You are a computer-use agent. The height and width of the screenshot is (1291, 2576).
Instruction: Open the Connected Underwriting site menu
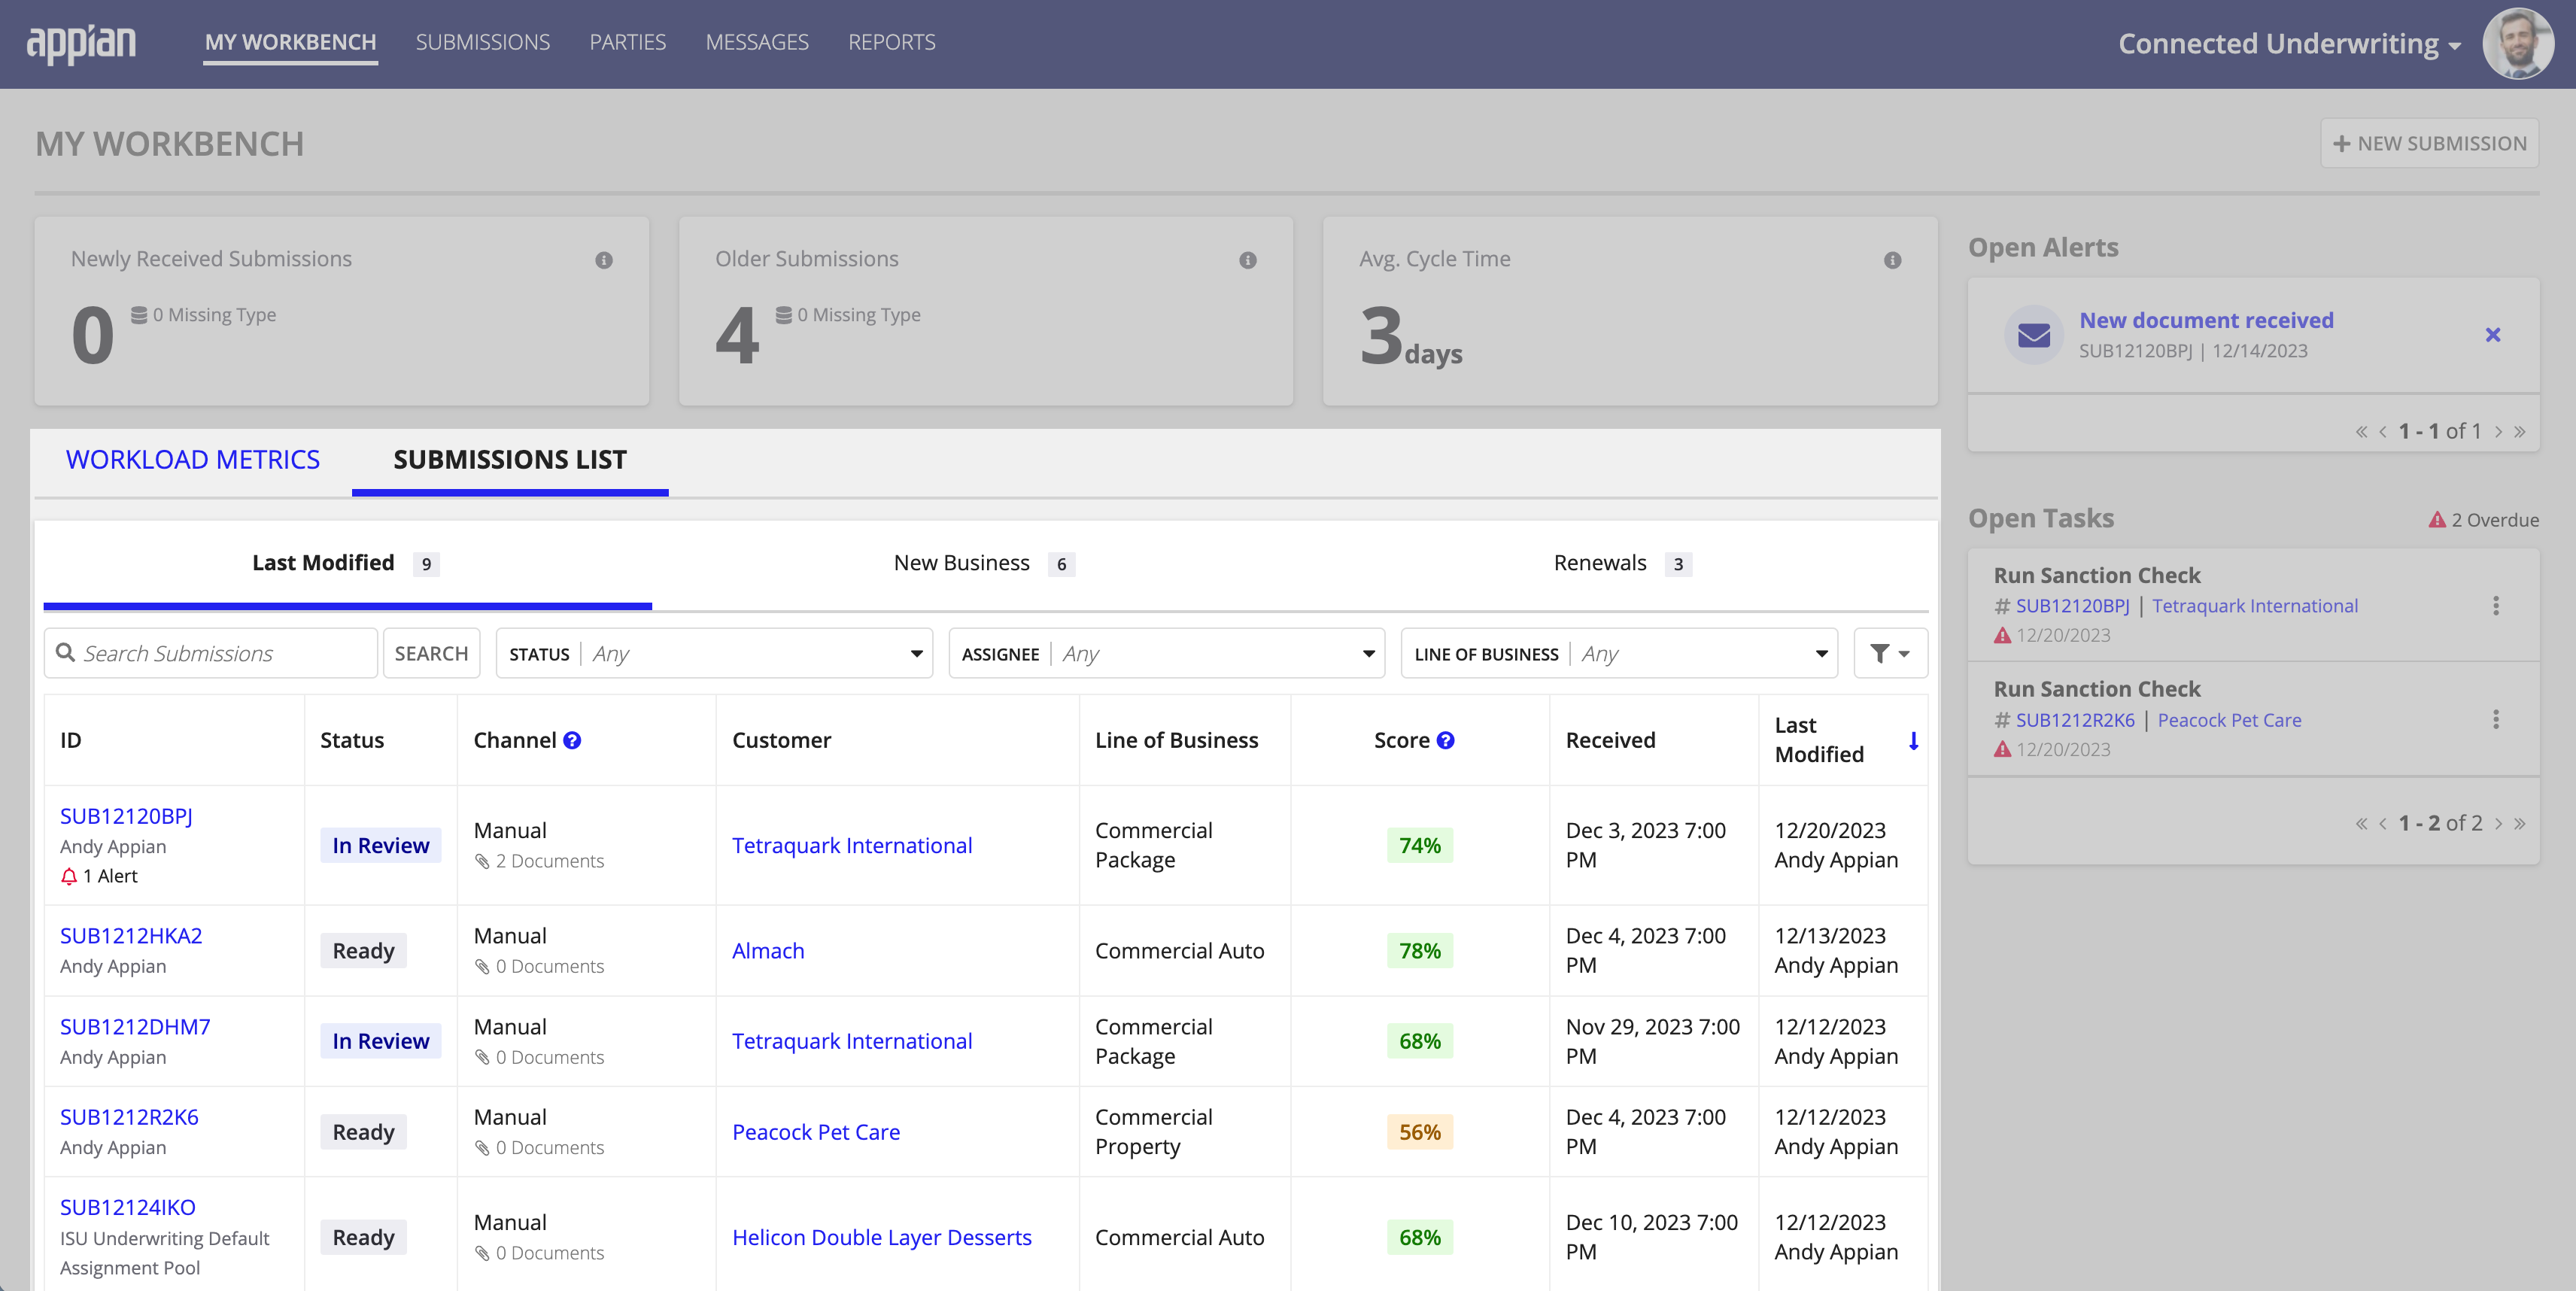pos(2289,43)
